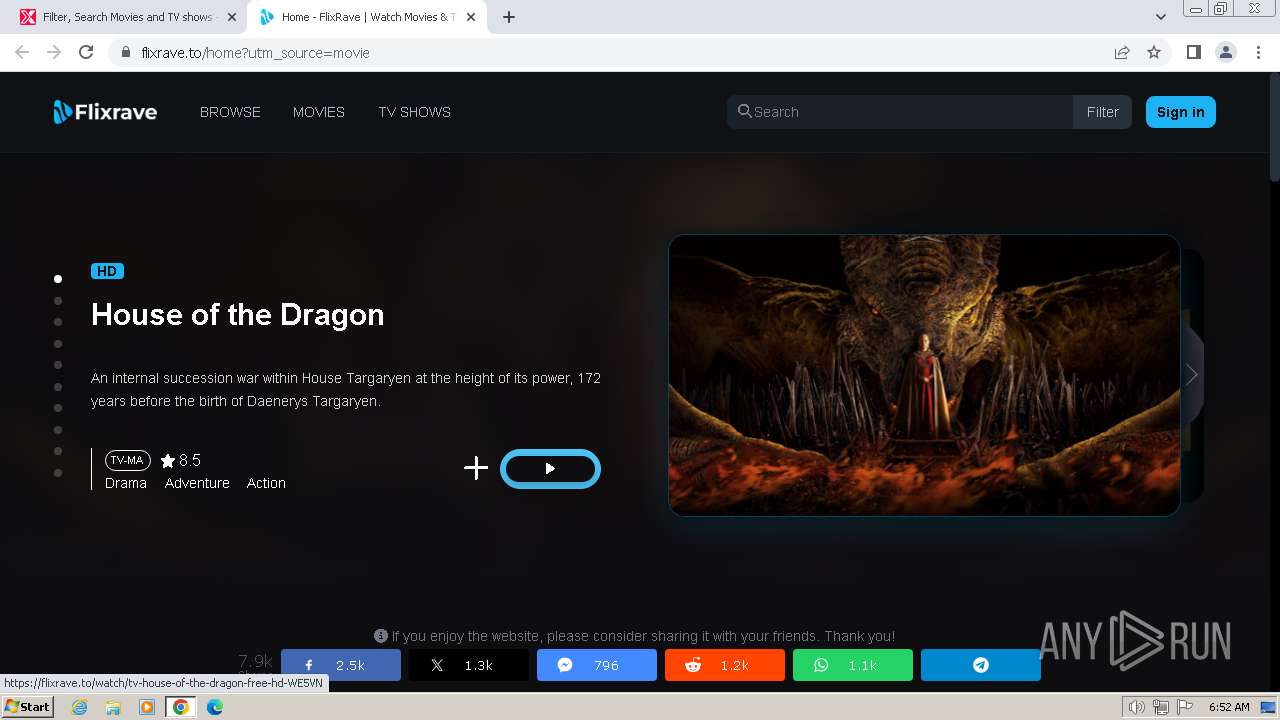This screenshot has width=1280, height=720.
Task: Open a new browser tab
Action: click(x=509, y=17)
